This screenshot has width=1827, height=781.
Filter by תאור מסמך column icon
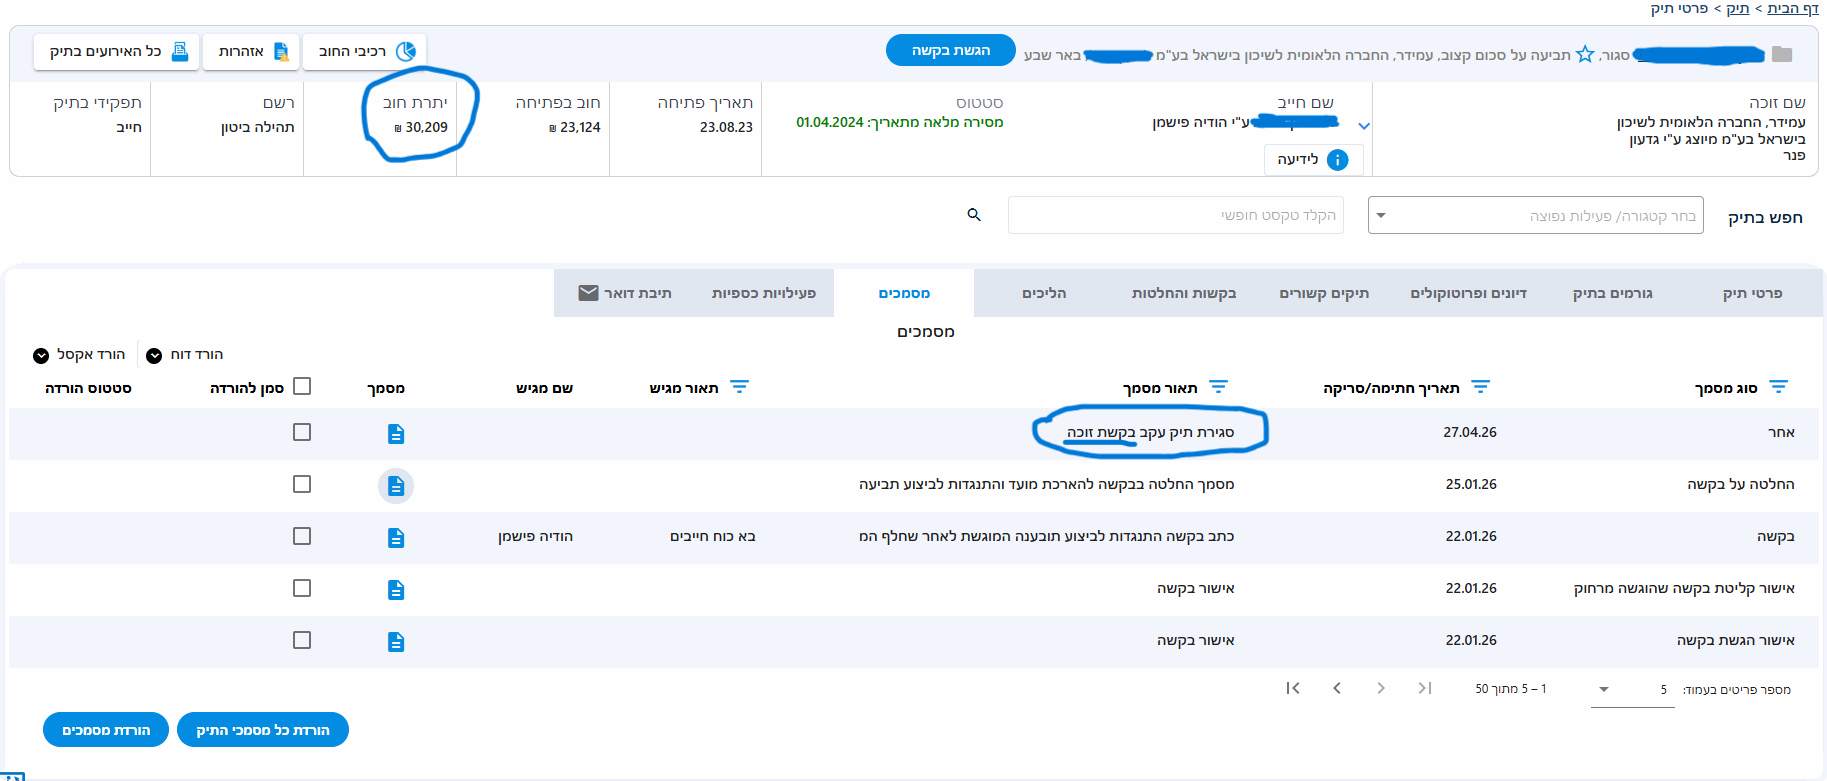pyautogui.click(x=1218, y=387)
